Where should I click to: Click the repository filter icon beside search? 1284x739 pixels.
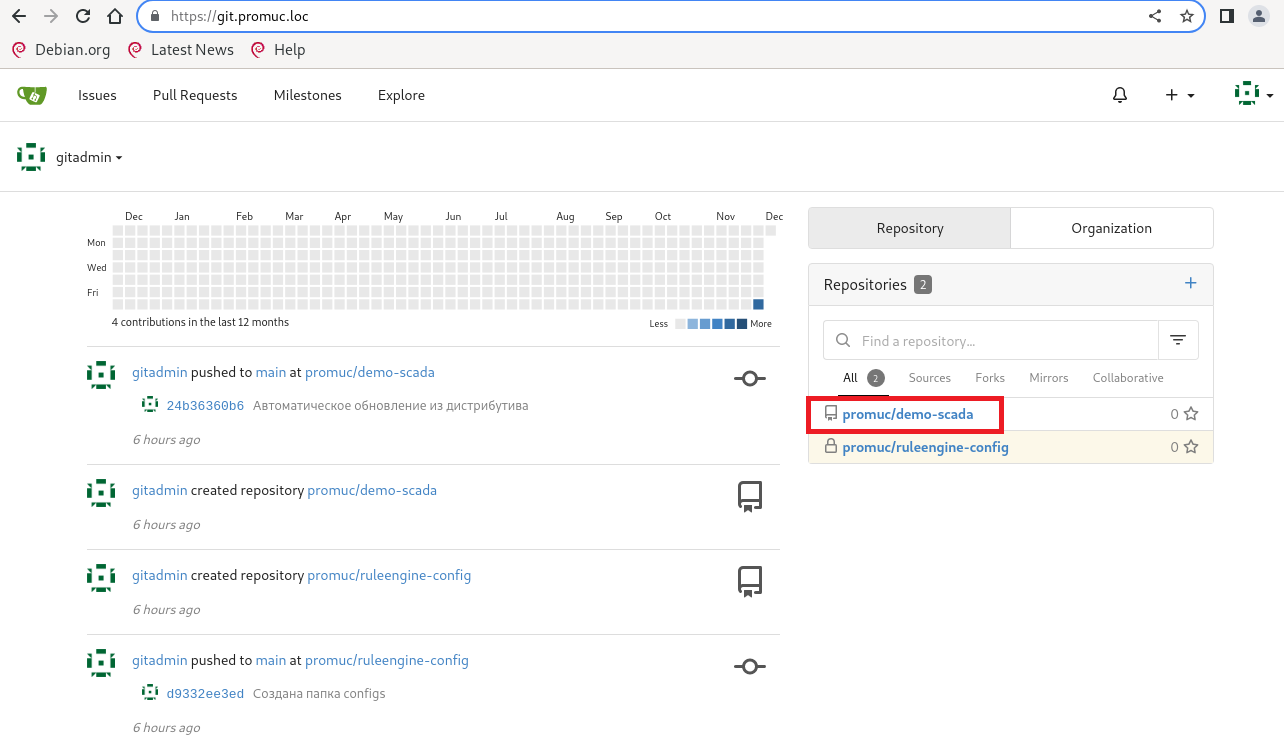pyautogui.click(x=1178, y=341)
